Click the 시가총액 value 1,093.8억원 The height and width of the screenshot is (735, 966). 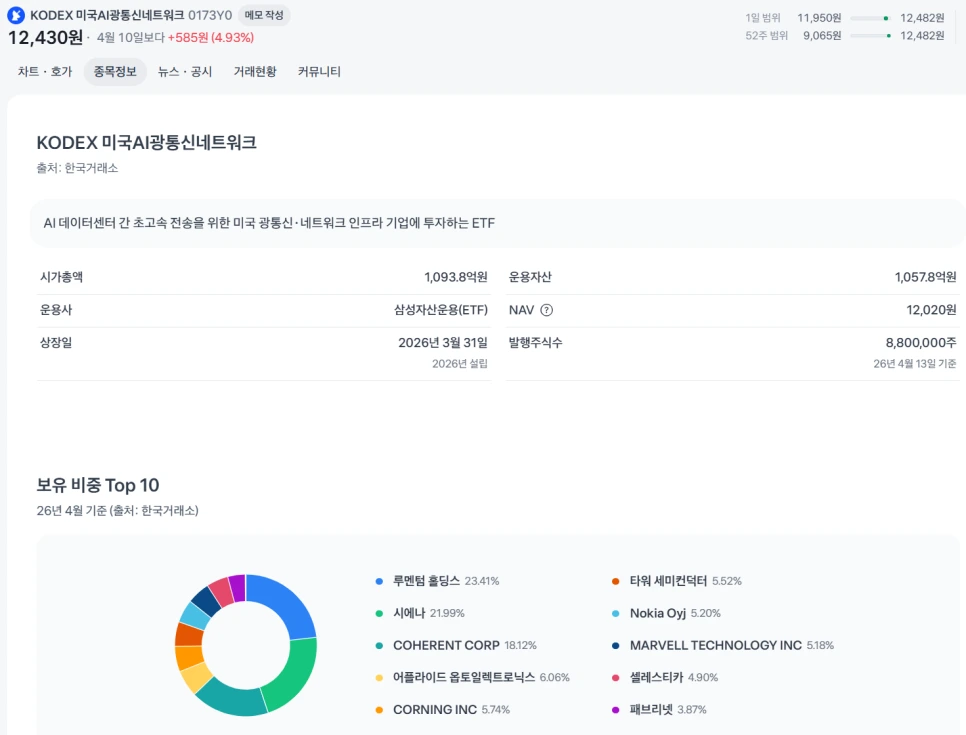pos(456,277)
